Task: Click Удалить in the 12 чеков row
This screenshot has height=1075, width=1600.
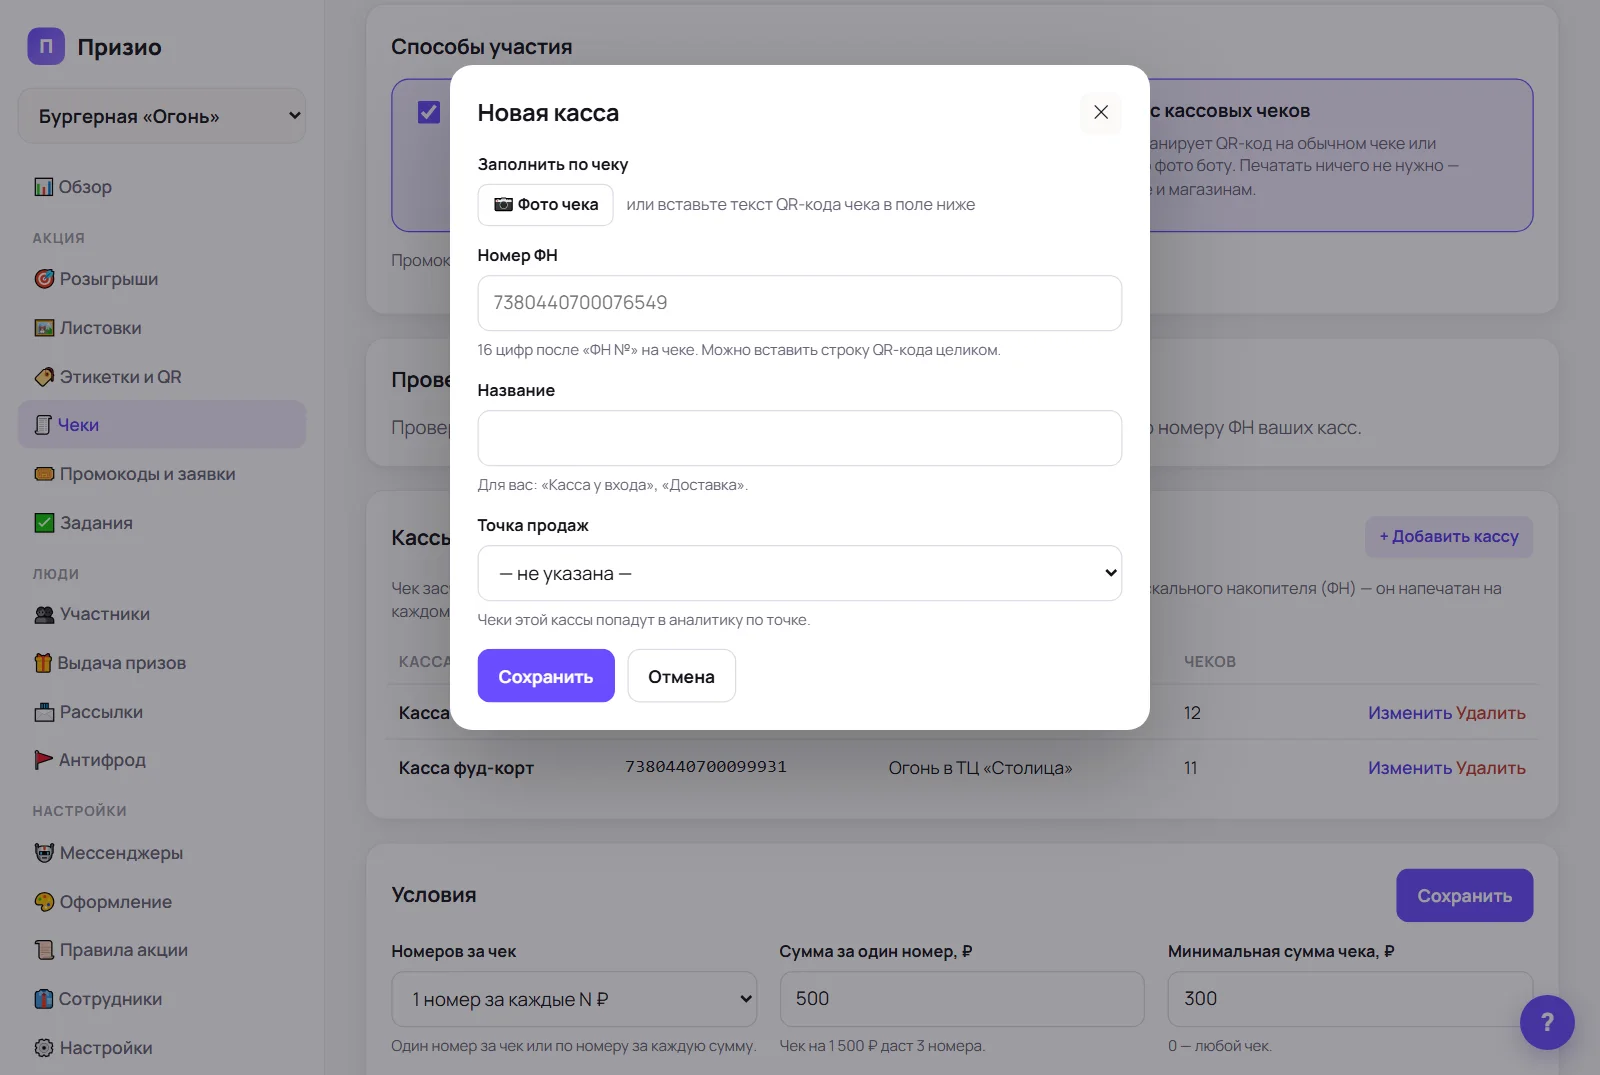Action: tap(1491, 713)
